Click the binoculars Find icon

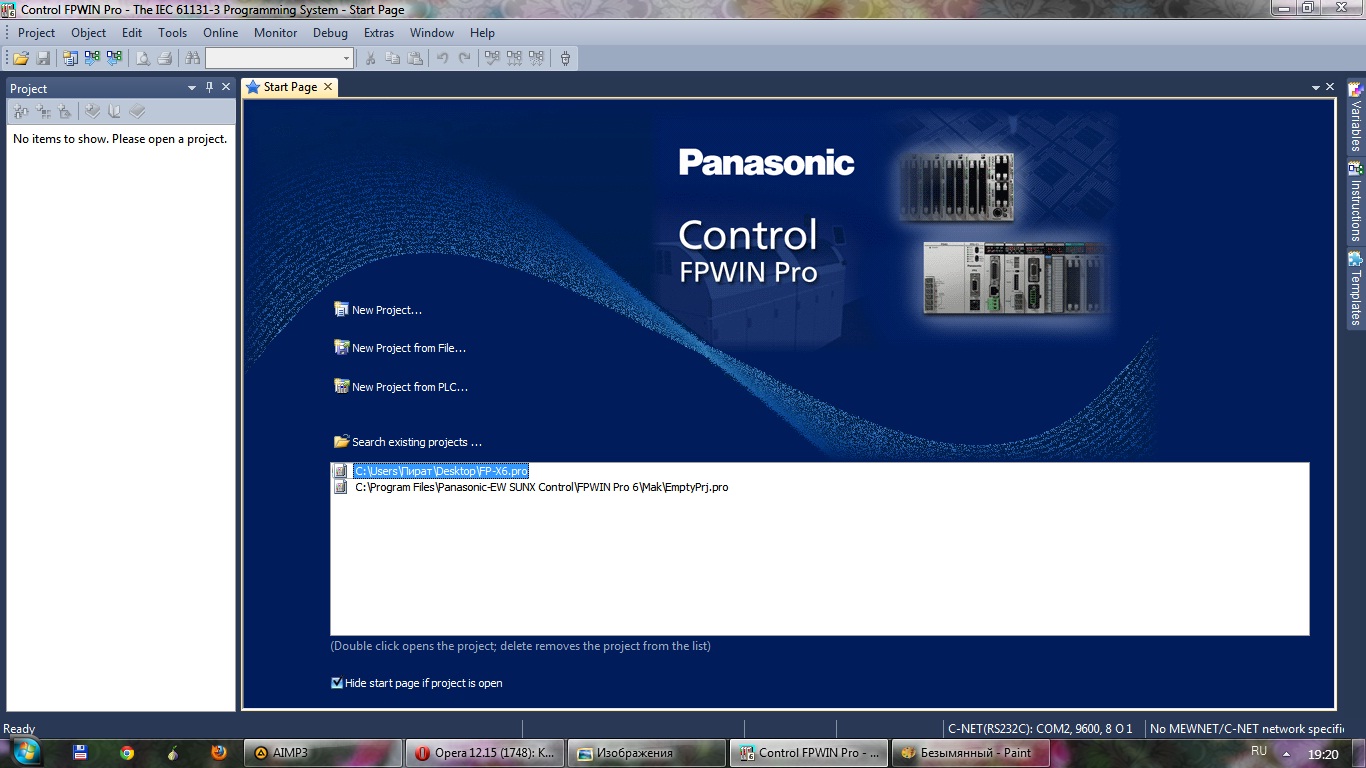pos(193,58)
